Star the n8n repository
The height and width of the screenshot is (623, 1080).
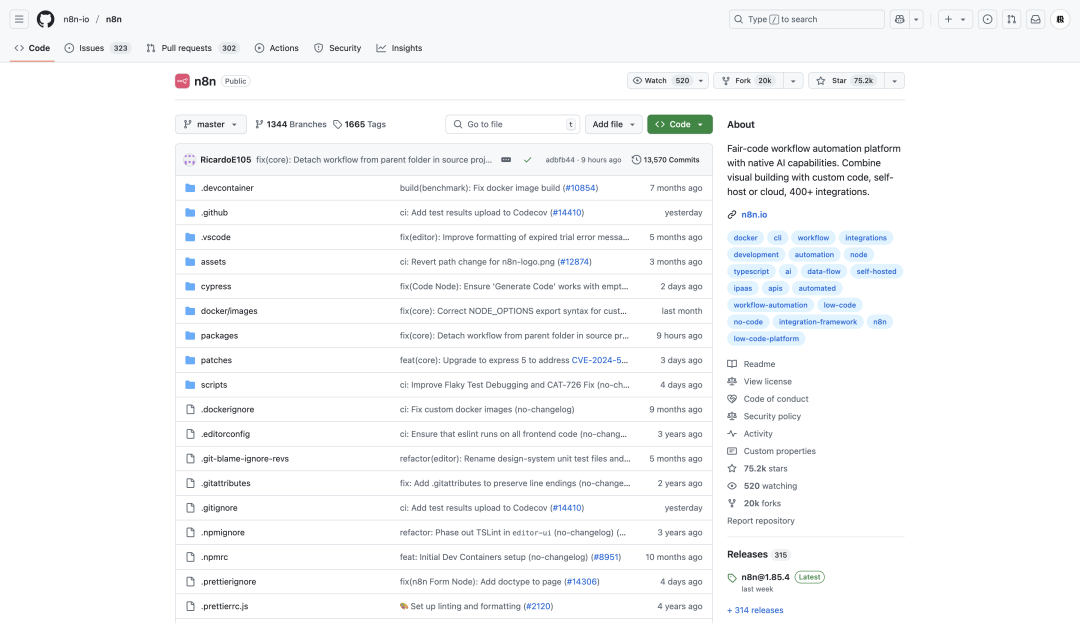tap(846, 81)
